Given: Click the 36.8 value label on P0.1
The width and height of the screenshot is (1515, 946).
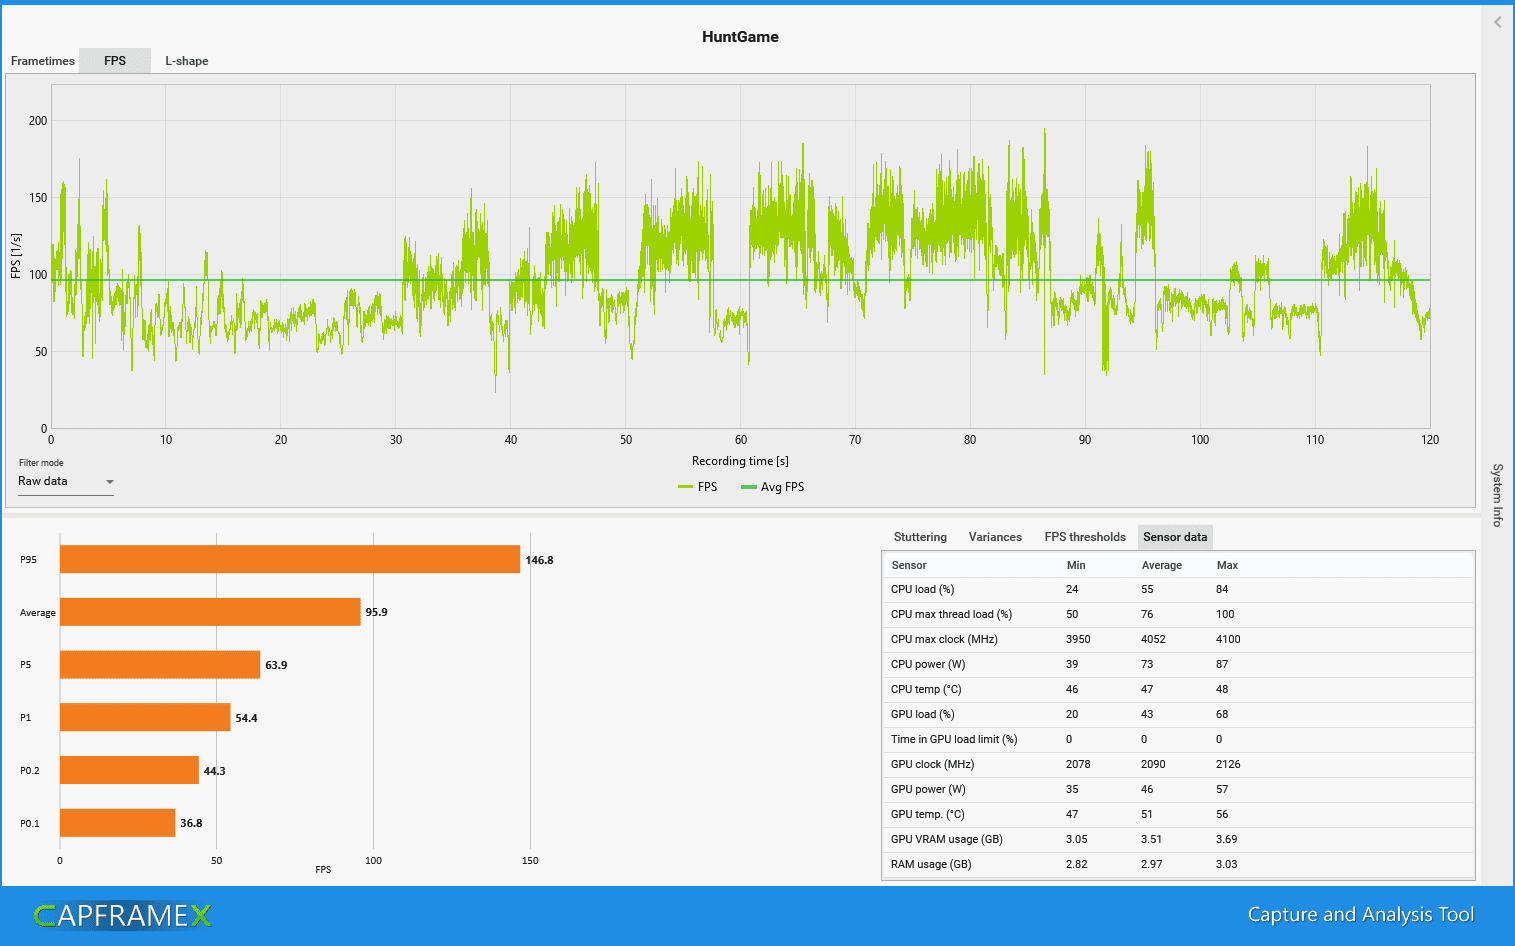Looking at the screenshot, I should (191, 823).
